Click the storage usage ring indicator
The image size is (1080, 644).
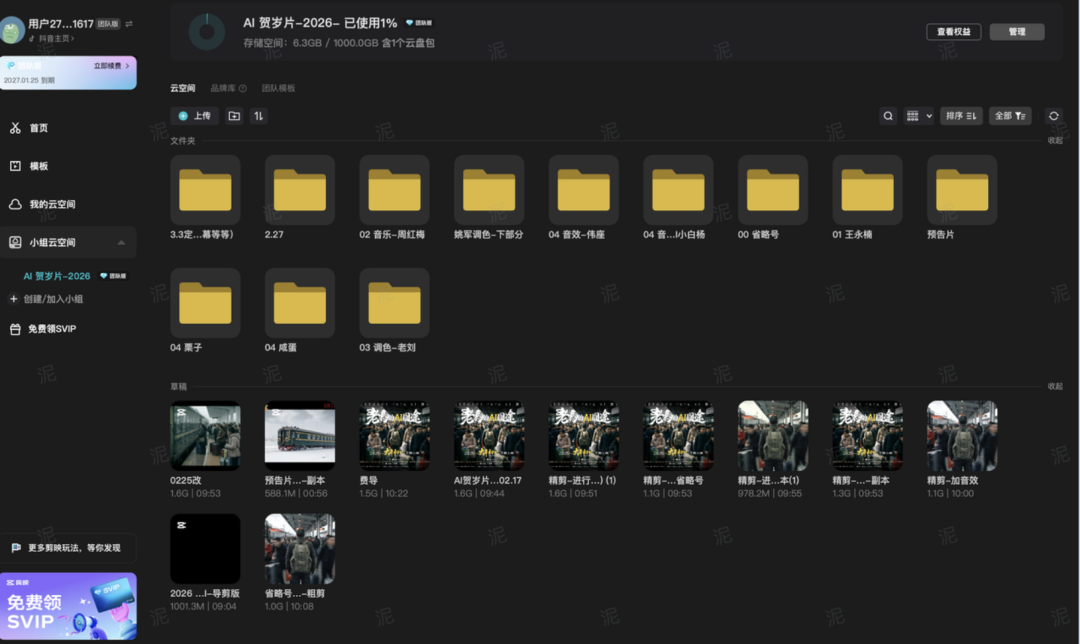(207, 32)
